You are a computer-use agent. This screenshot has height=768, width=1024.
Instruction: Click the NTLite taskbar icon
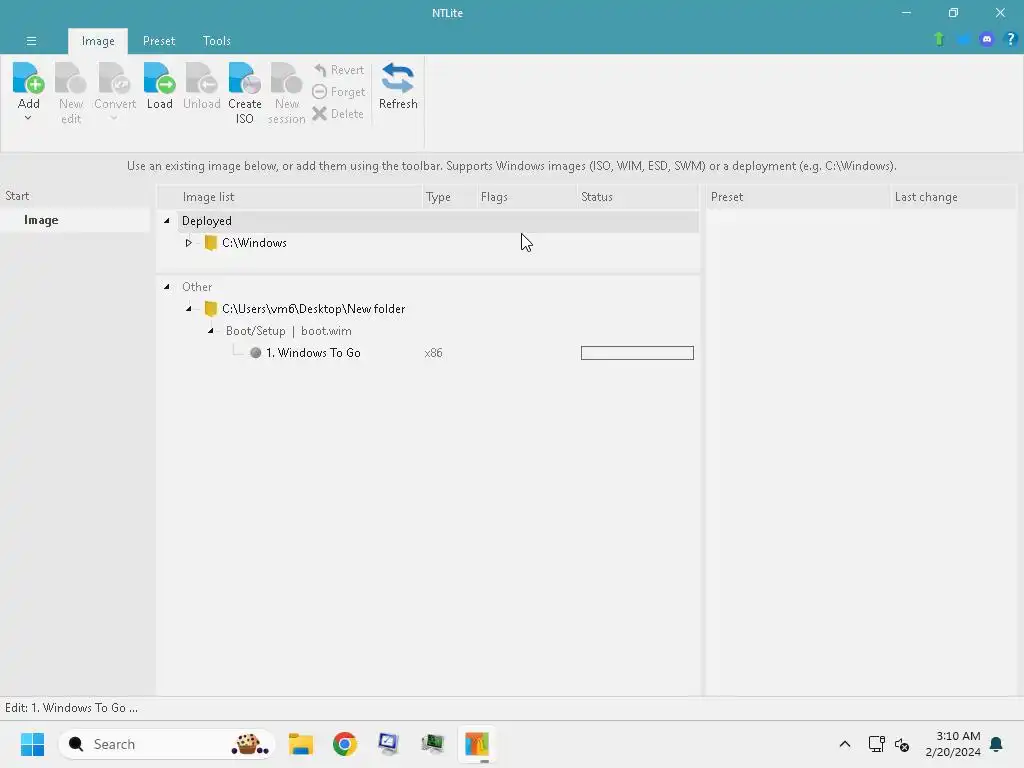tap(477, 744)
